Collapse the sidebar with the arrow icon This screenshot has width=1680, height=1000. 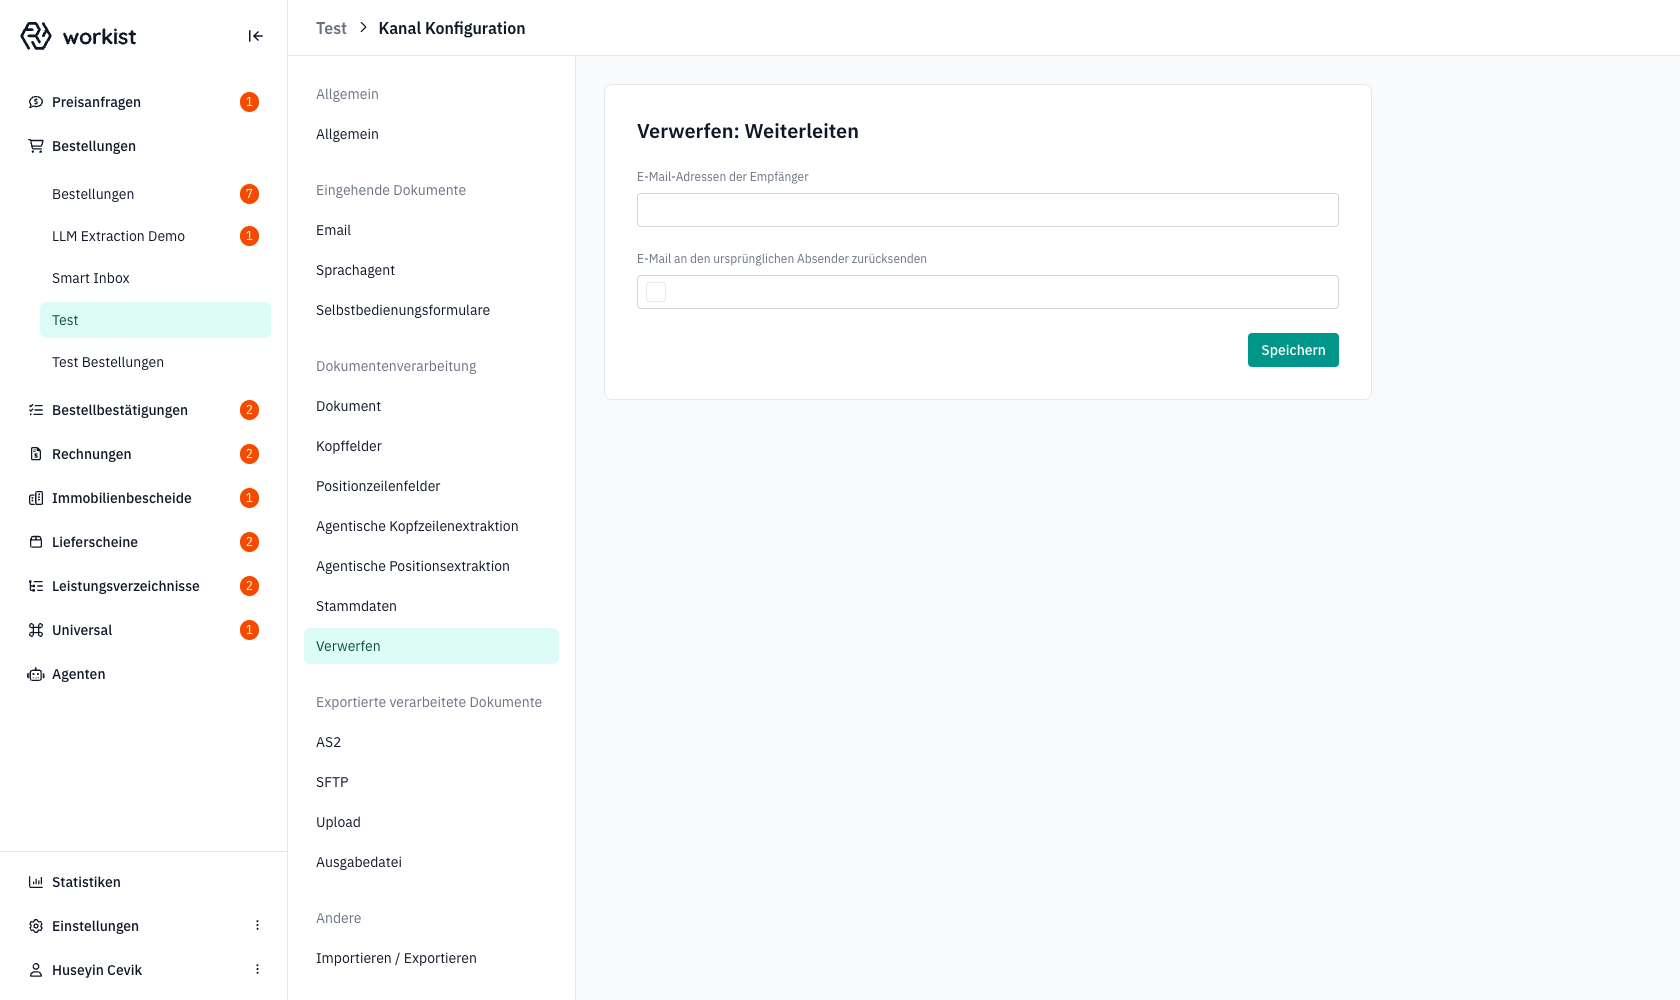(256, 36)
